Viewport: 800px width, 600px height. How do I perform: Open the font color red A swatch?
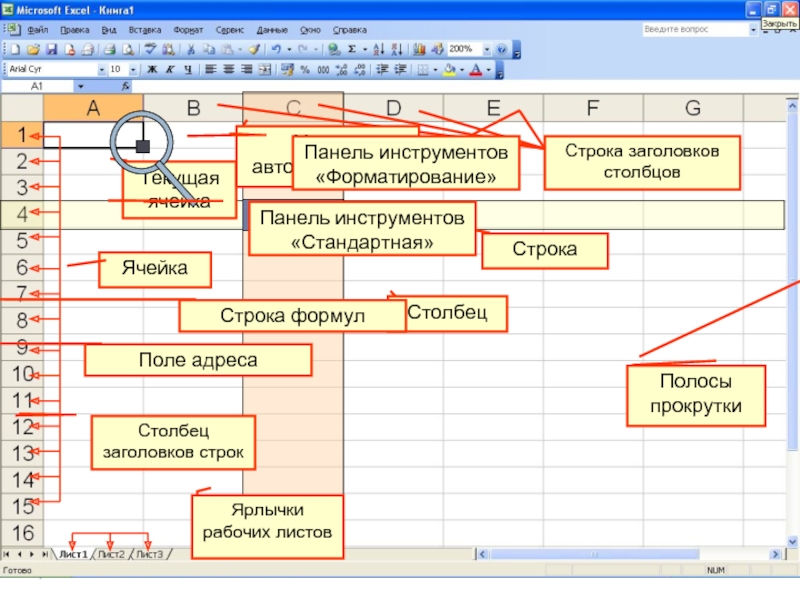point(475,70)
